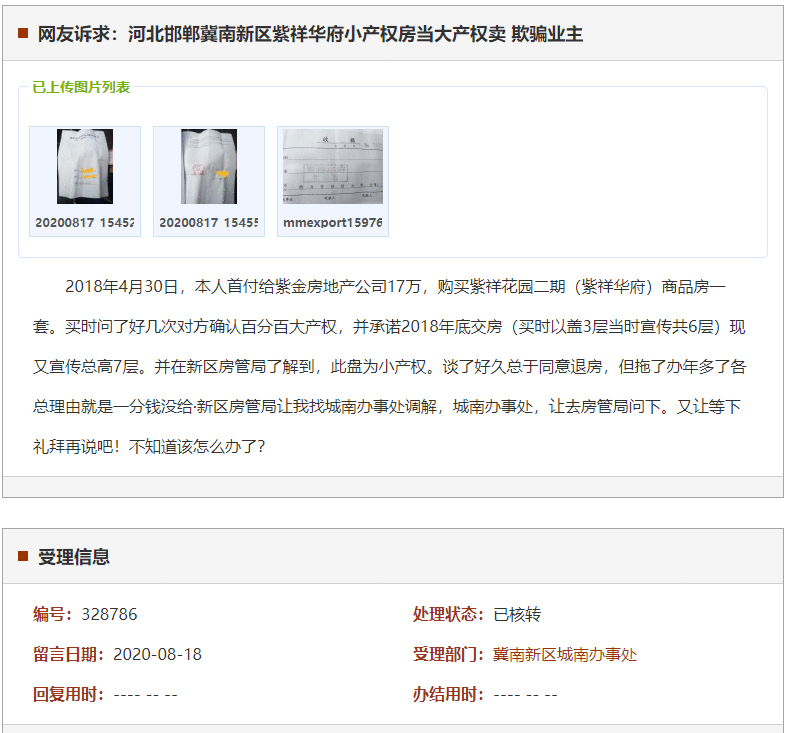The height and width of the screenshot is (733, 788).
Task: Open the 冀南新区城南办事处 department link
Action: tap(564, 654)
